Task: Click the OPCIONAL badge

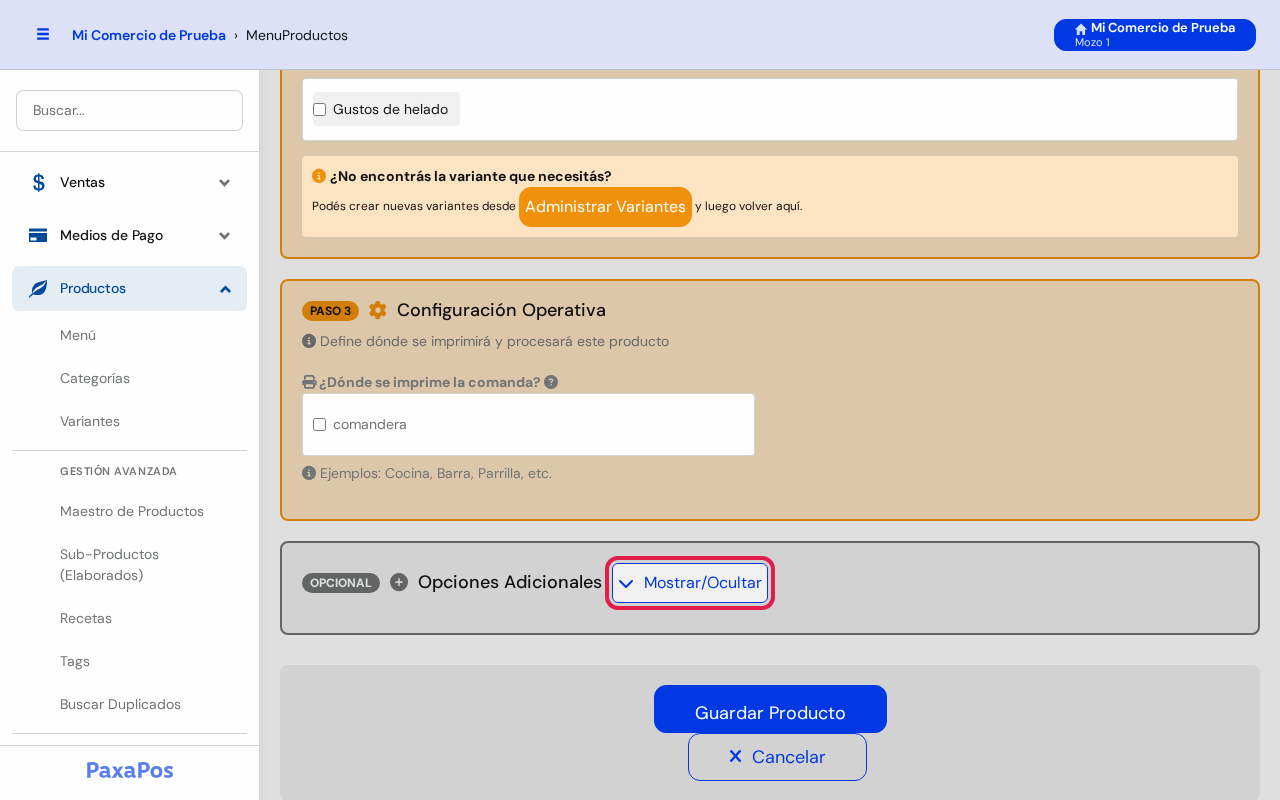Action: 341,583
